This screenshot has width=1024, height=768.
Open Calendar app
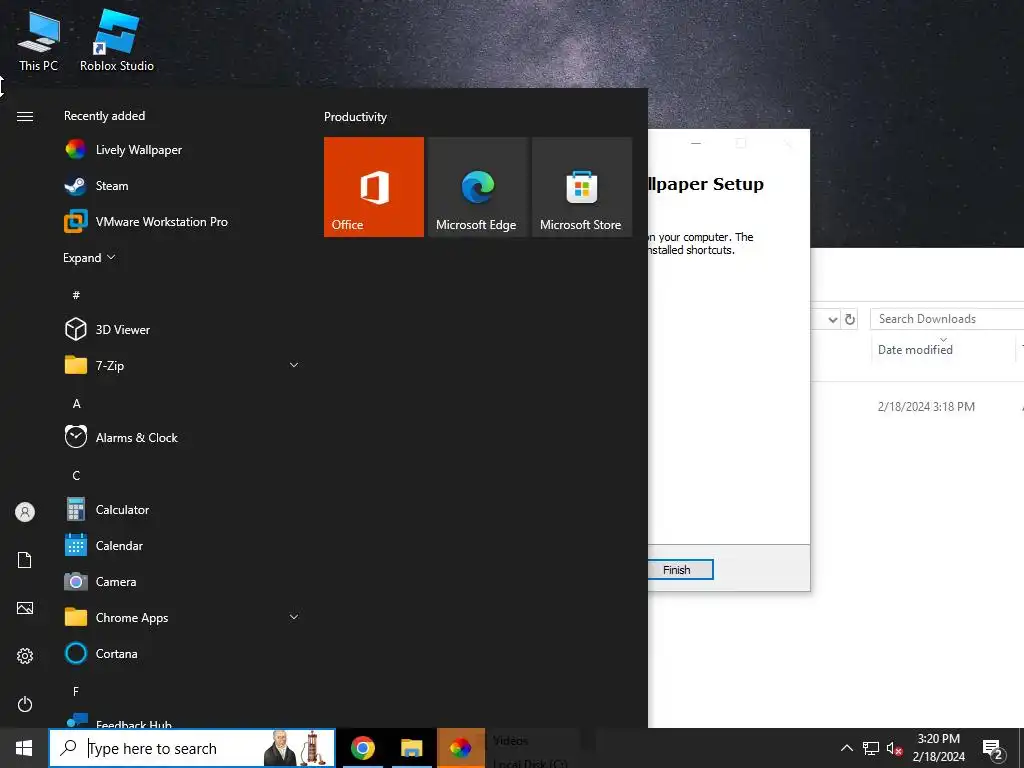[182, 545]
